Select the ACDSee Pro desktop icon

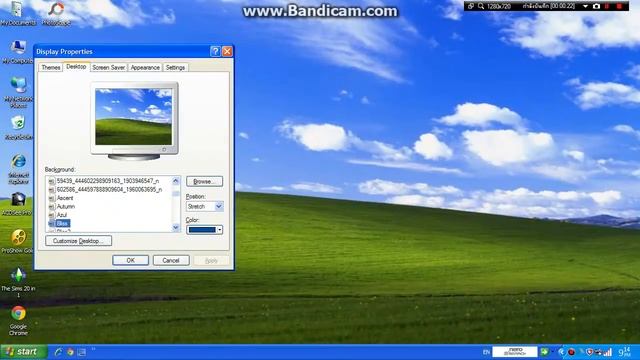click(18, 204)
